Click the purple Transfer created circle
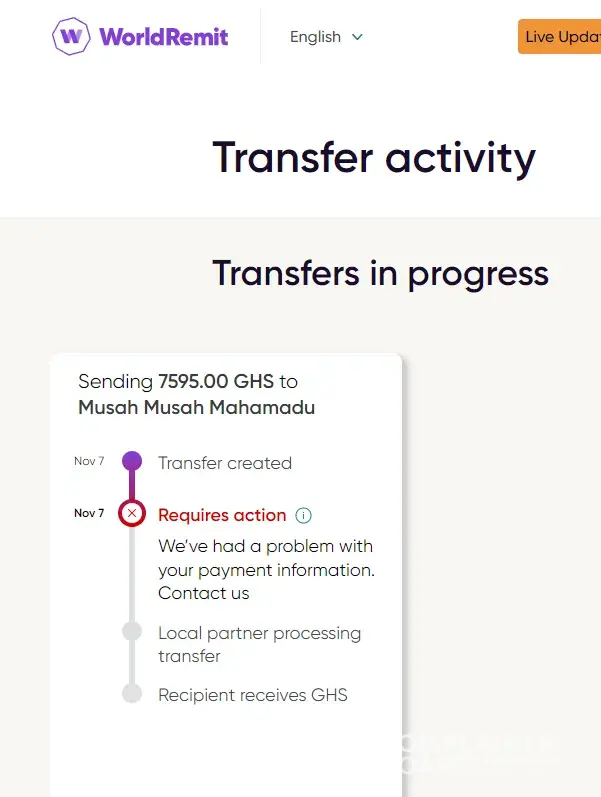The width and height of the screenshot is (601, 797). pos(132,462)
